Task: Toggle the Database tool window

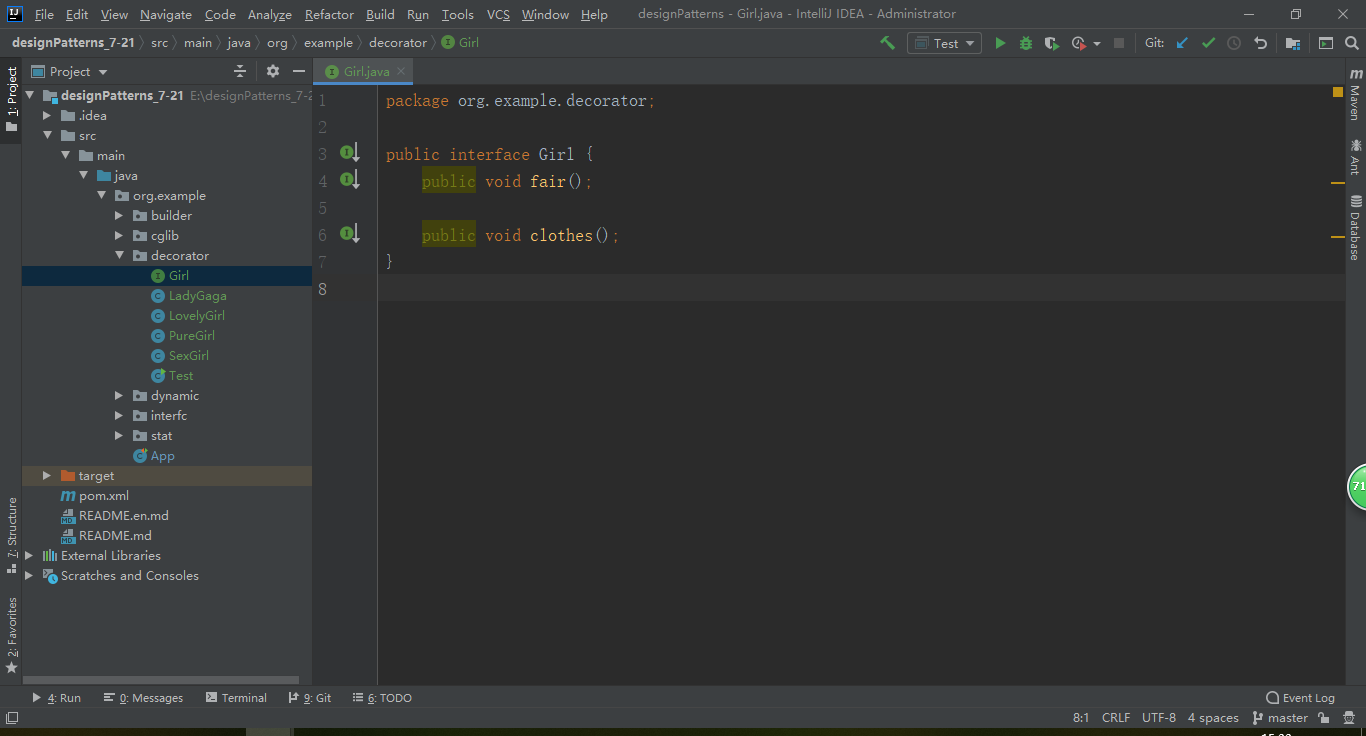Action: tap(1355, 228)
